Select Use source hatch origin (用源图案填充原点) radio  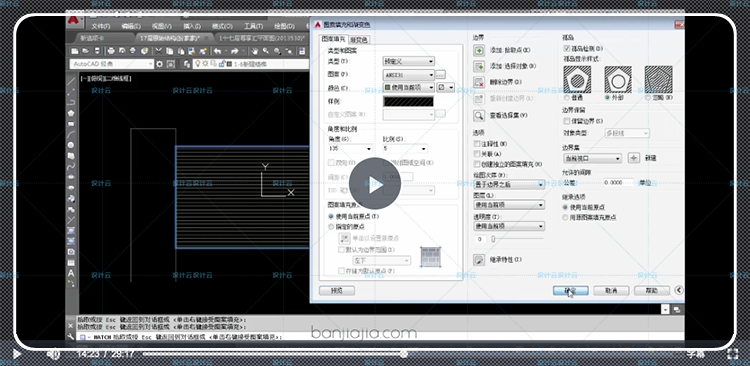click(565, 217)
